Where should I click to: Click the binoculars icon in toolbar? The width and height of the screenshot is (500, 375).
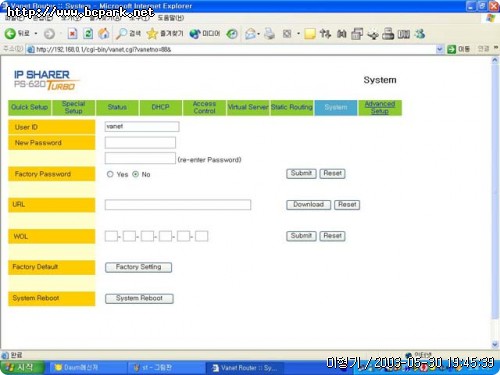point(341,34)
